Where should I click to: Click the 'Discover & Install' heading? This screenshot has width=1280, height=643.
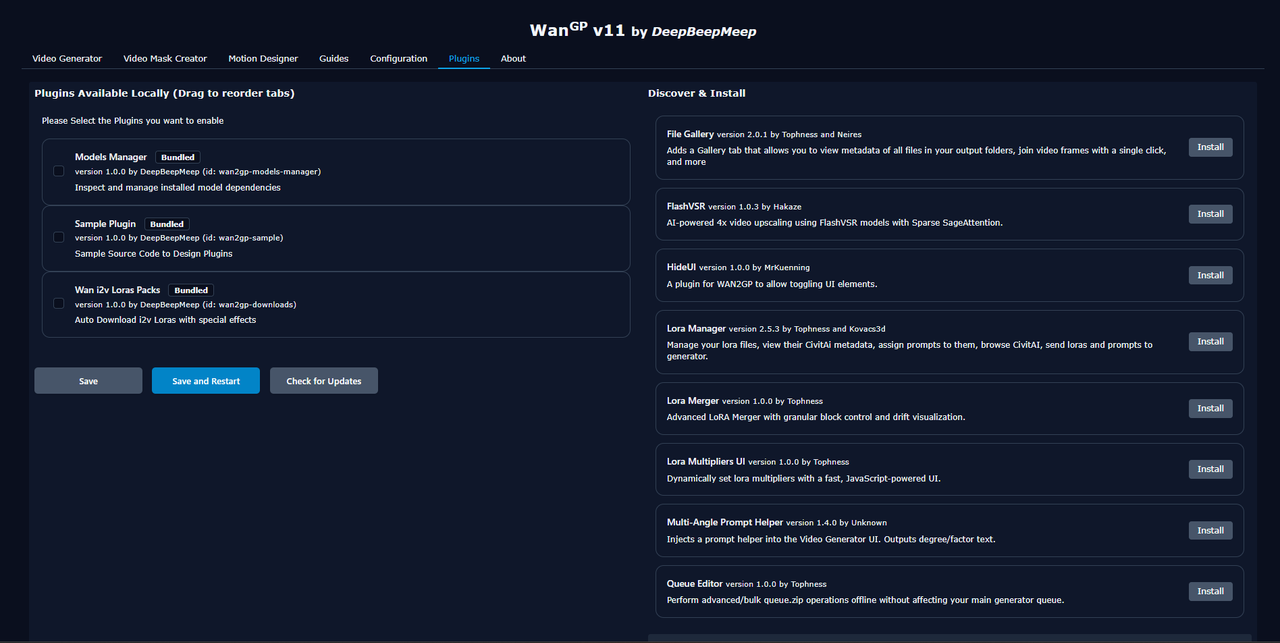click(x=696, y=93)
